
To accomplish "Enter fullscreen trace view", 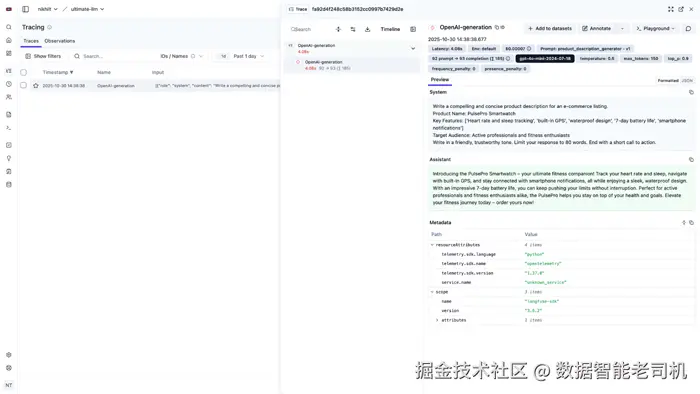I will point(671,9).
